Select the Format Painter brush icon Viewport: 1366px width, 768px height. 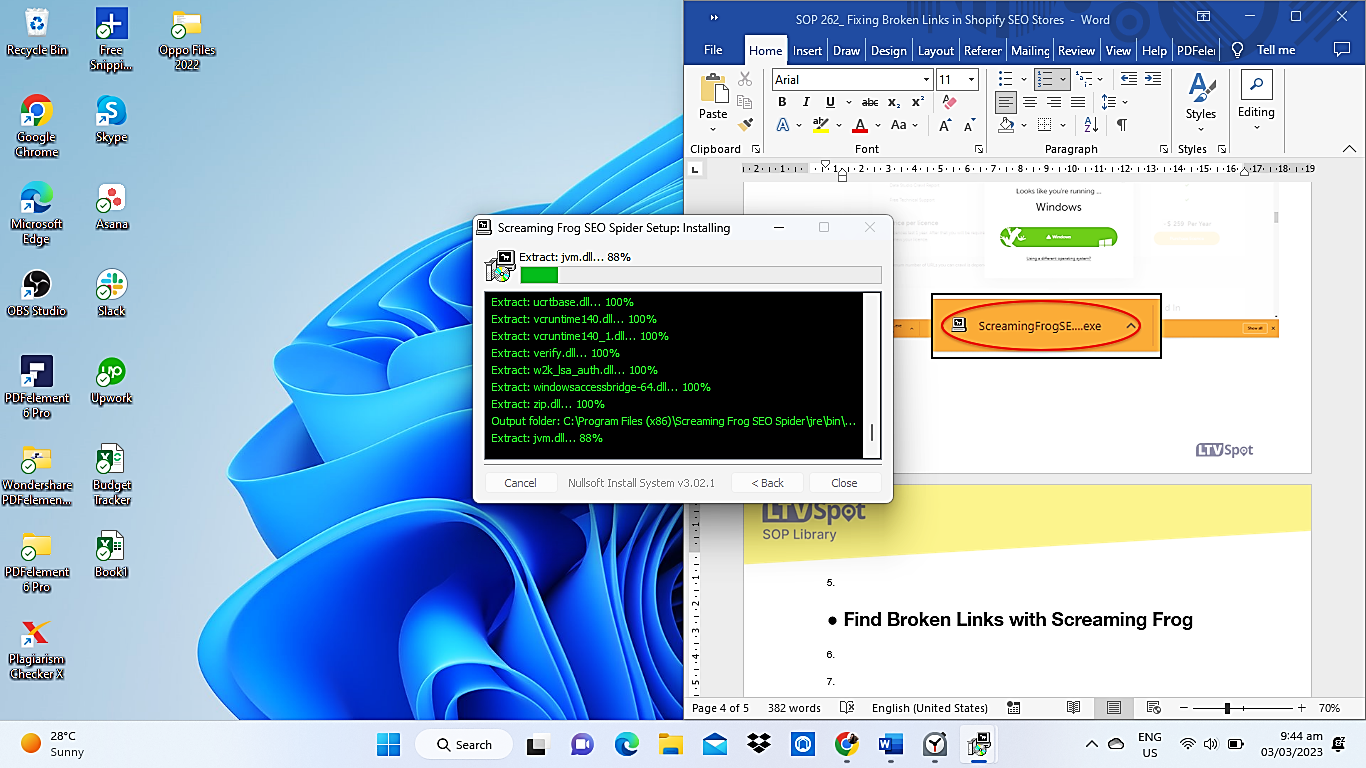point(745,124)
